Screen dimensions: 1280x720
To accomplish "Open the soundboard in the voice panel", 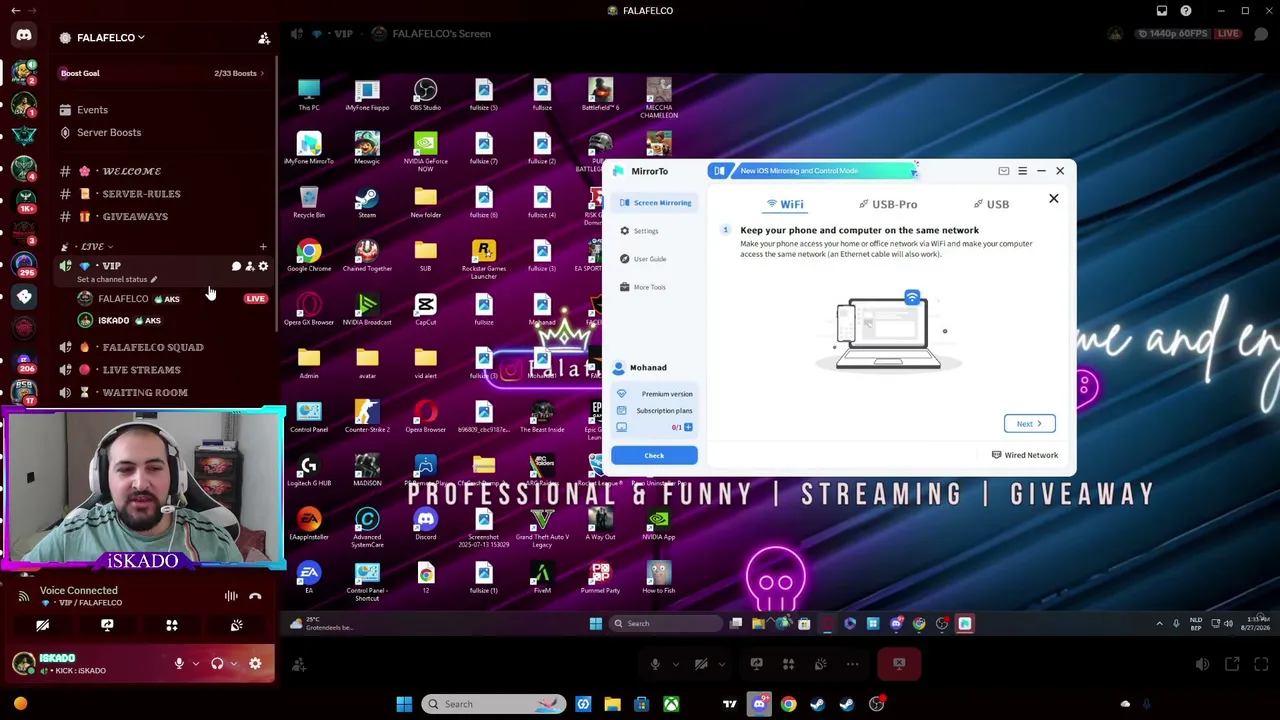I will click(x=236, y=625).
